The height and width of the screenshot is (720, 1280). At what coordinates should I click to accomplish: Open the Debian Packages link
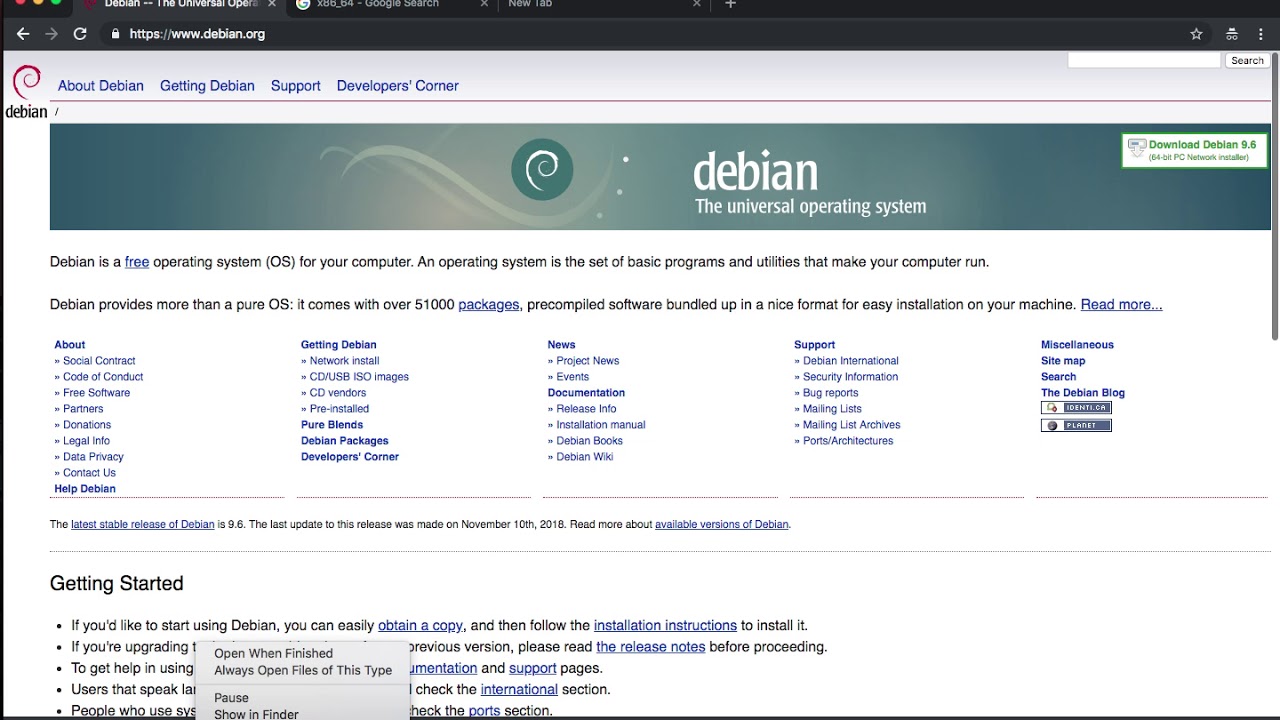(x=345, y=441)
